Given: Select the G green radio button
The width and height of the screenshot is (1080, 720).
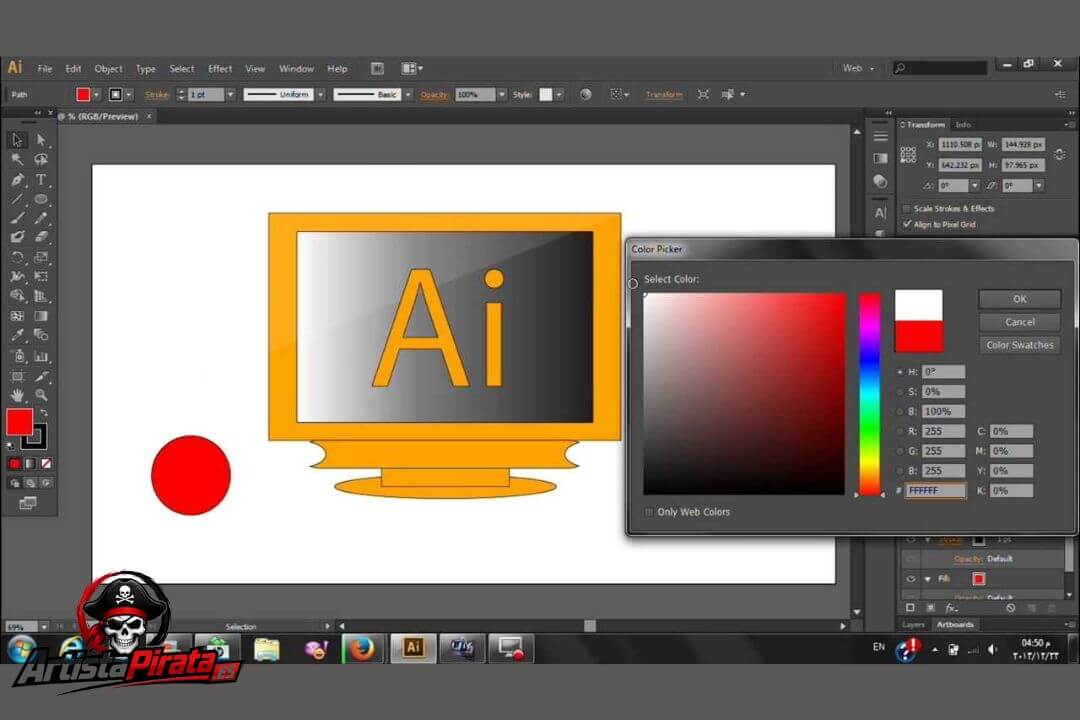Looking at the screenshot, I should click(x=900, y=451).
